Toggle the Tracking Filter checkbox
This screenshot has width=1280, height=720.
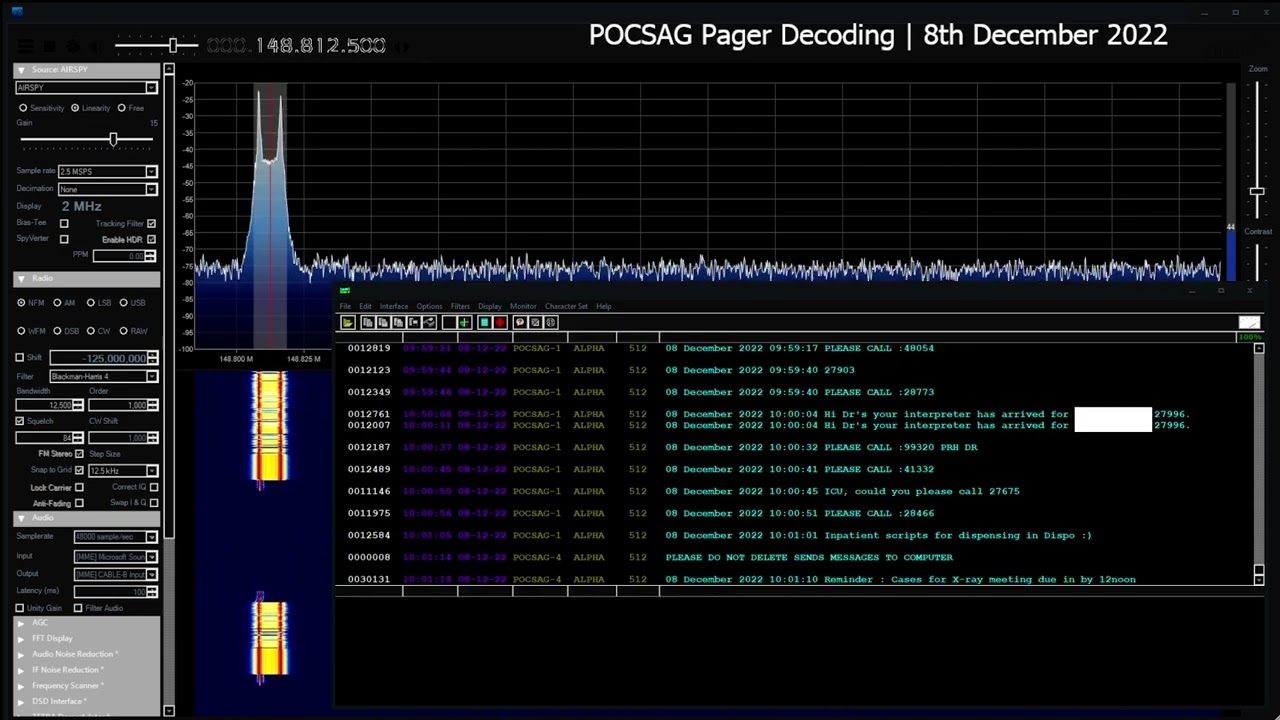[152, 223]
